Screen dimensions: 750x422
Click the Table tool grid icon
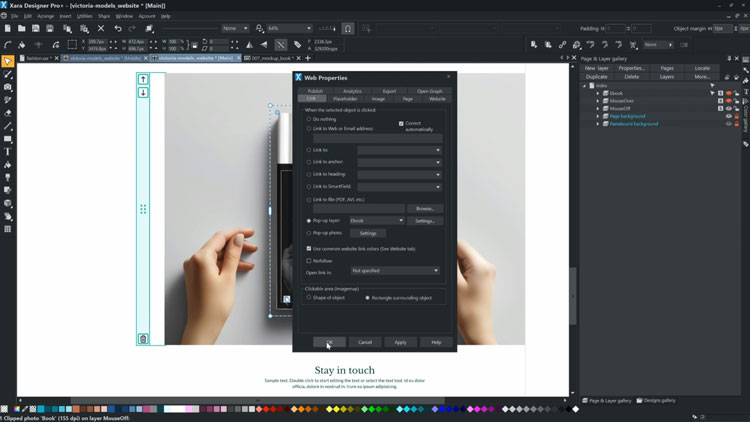tap(8, 229)
